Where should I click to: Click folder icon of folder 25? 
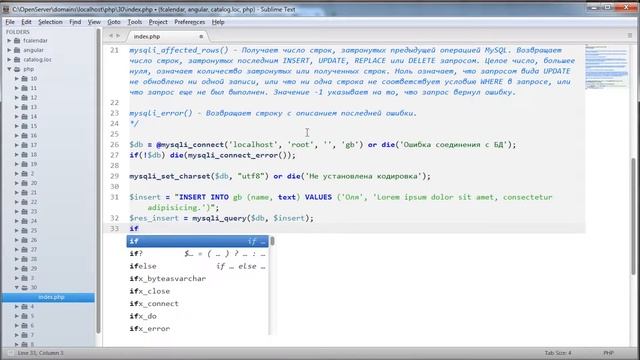[24, 231]
